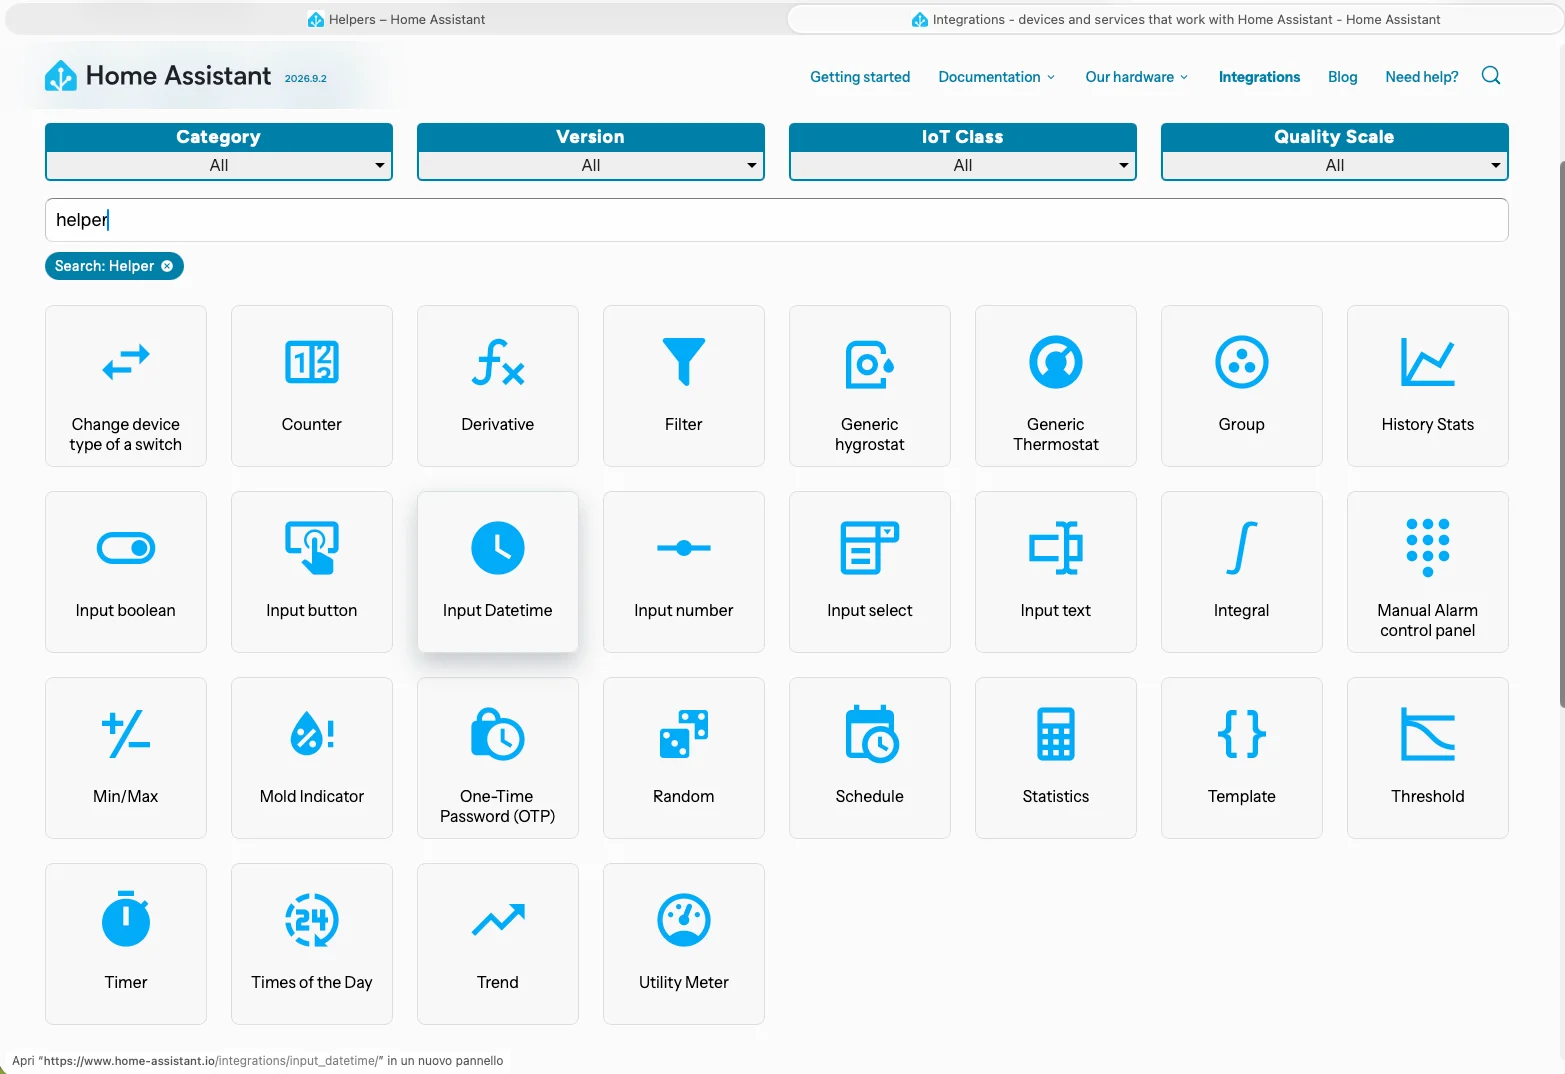Click the Mold Indicator icon
The image size is (1565, 1074).
point(312,734)
